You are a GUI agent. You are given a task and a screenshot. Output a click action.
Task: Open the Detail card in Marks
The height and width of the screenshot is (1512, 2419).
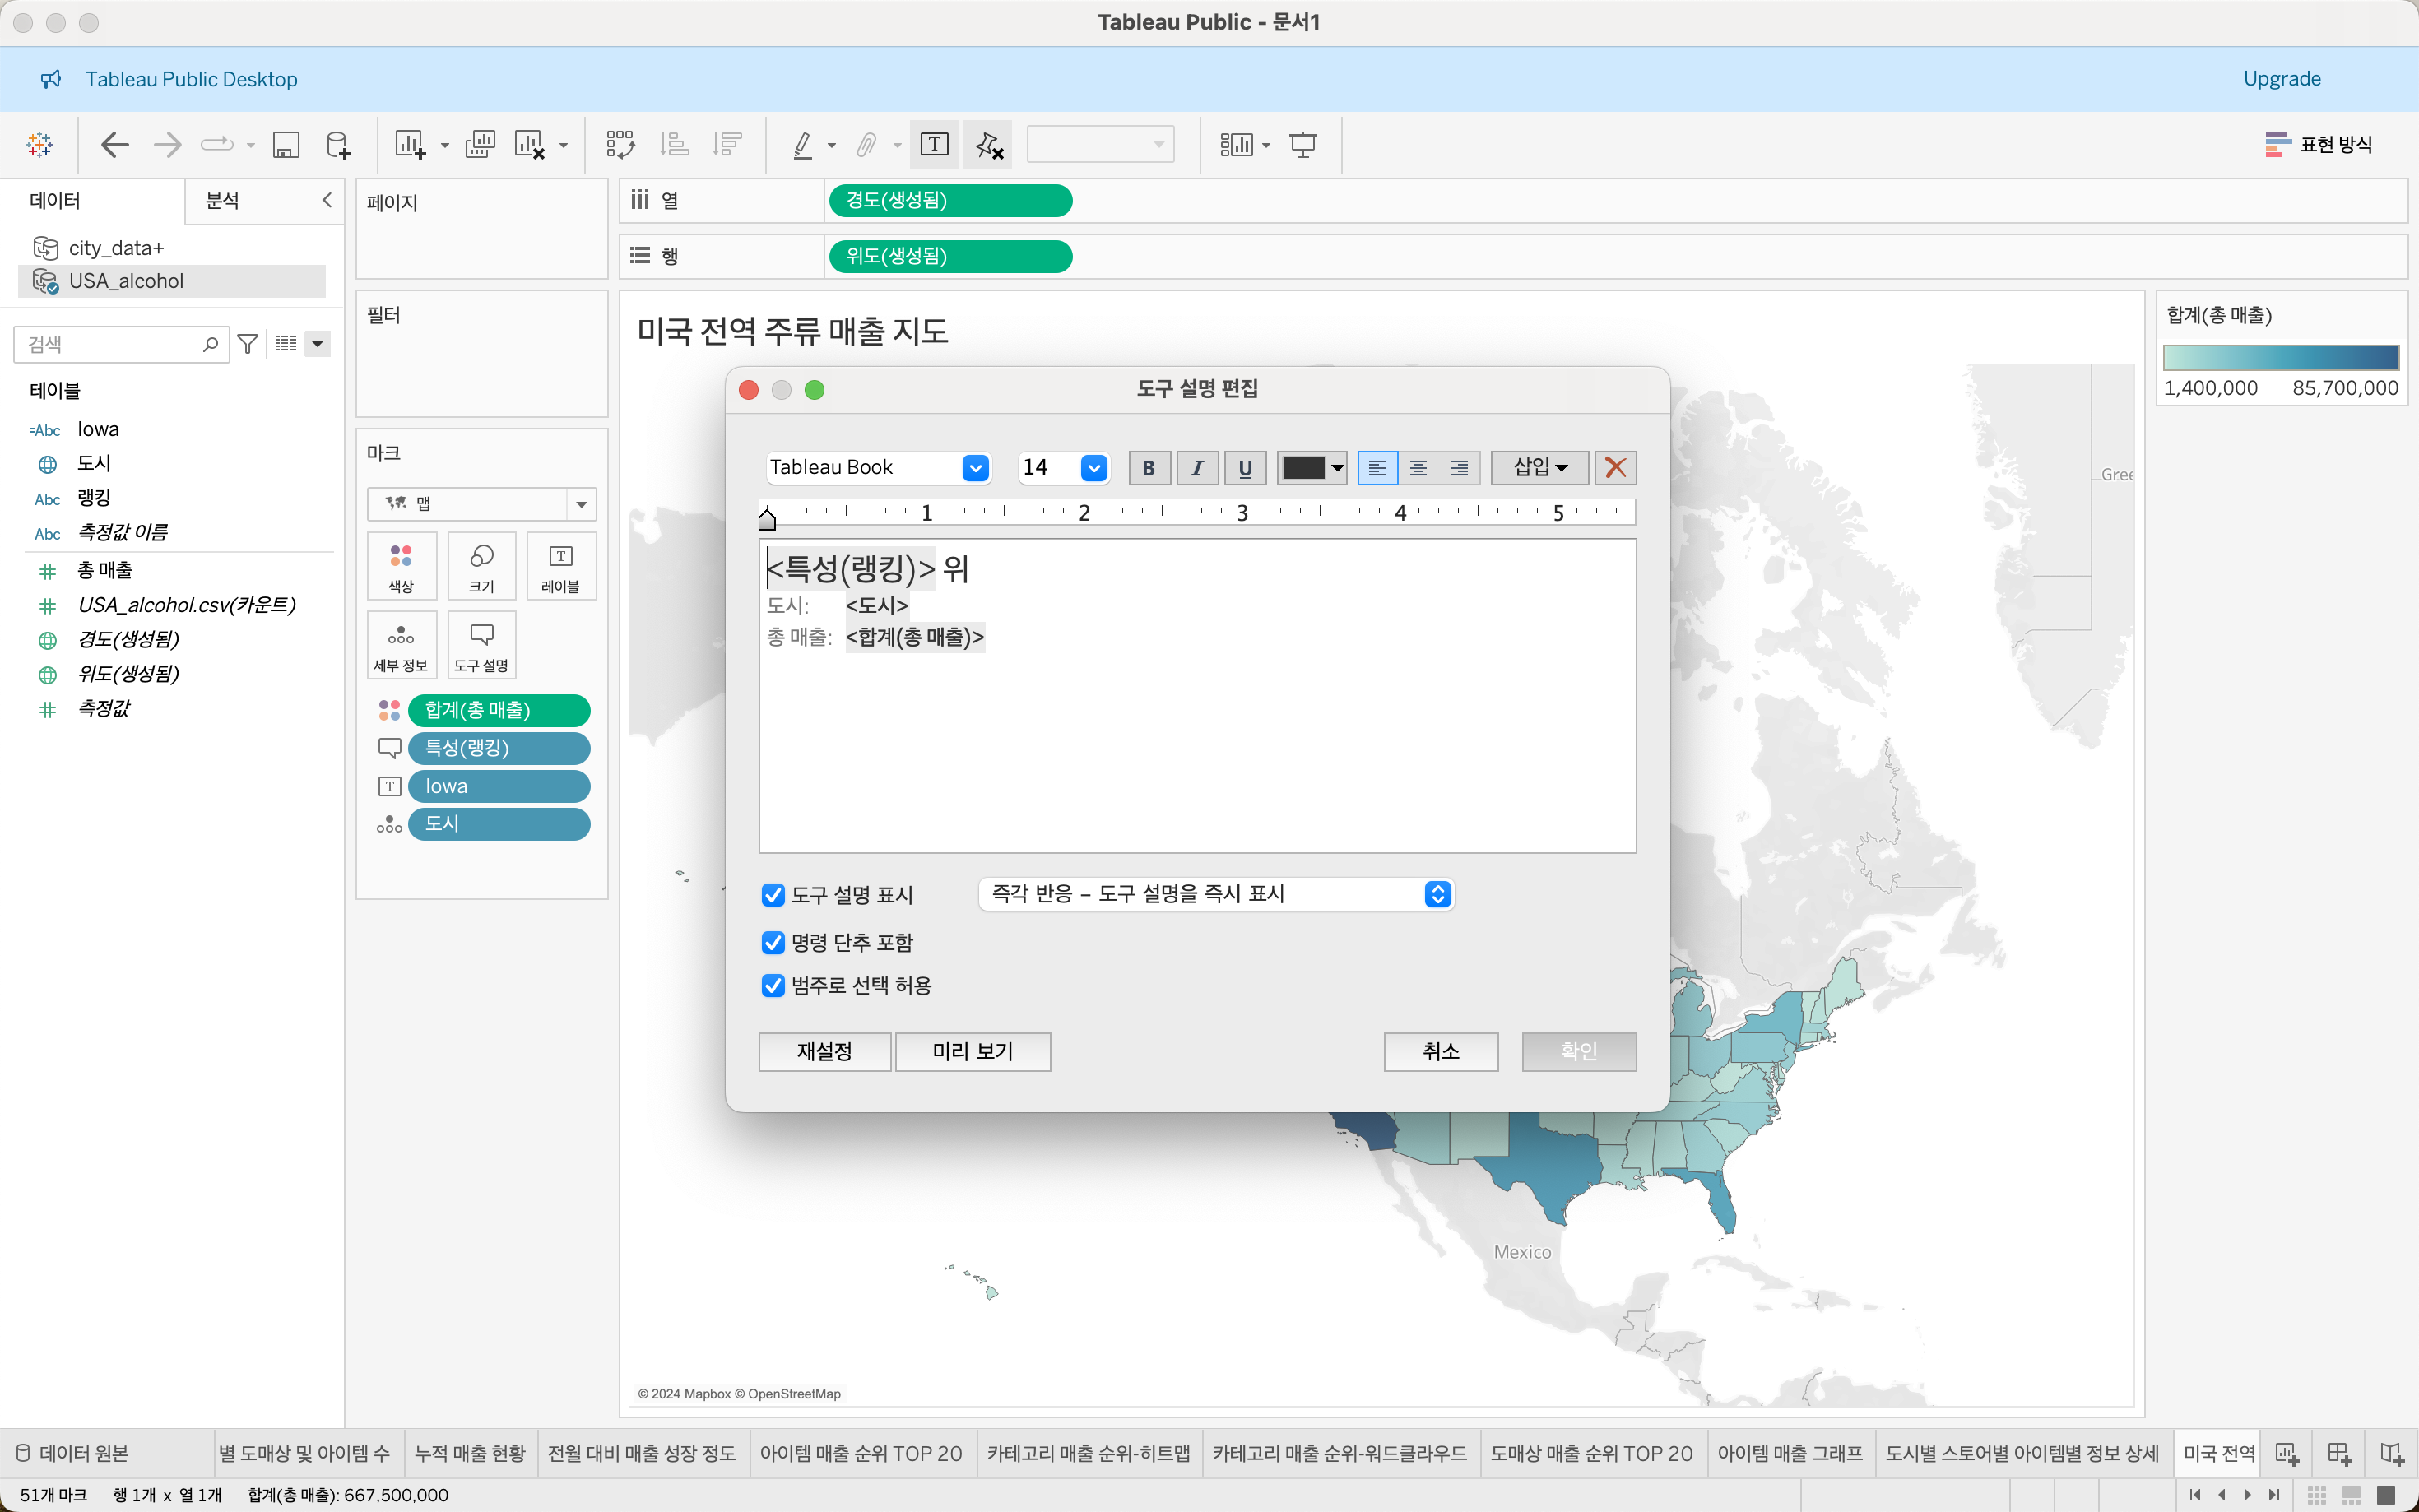tap(401, 646)
